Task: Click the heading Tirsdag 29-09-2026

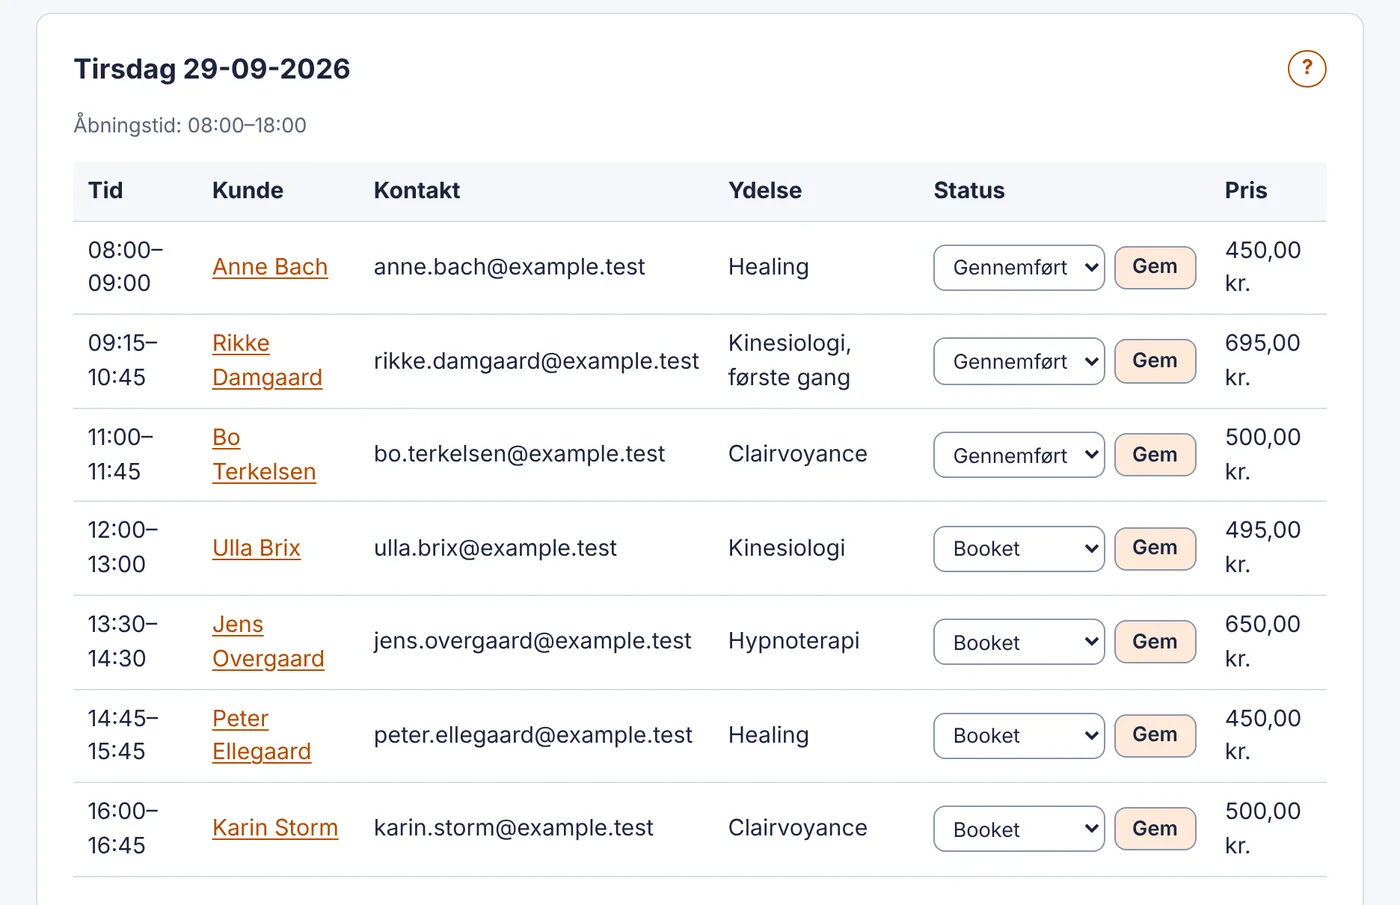Action: coord(212,69)
